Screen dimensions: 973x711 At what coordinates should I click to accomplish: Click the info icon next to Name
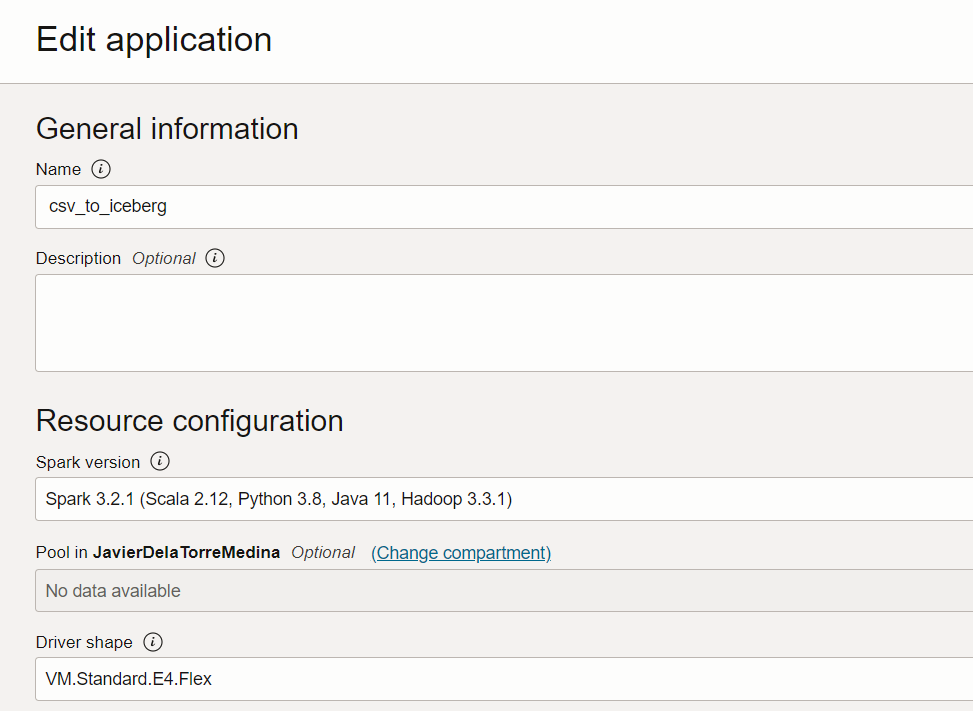(x=101, y=169)
